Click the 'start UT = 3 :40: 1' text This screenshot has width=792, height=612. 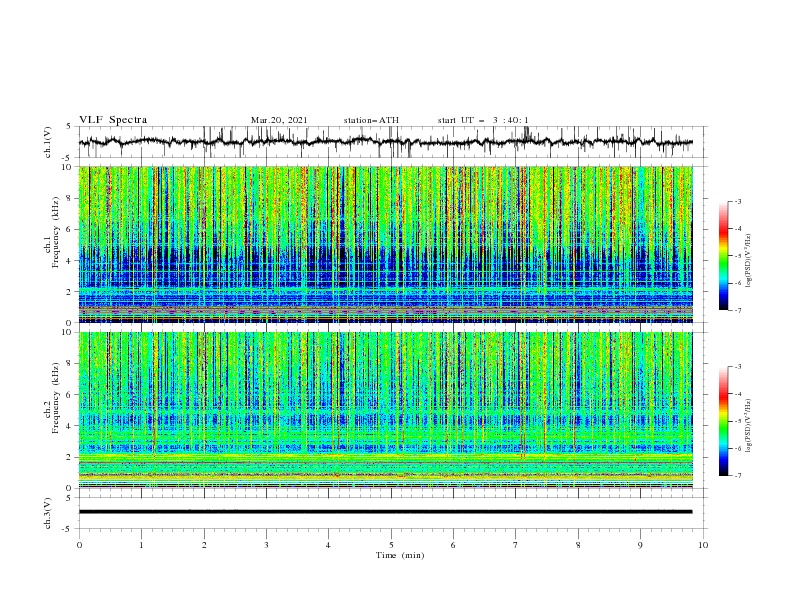pos(483,120)
